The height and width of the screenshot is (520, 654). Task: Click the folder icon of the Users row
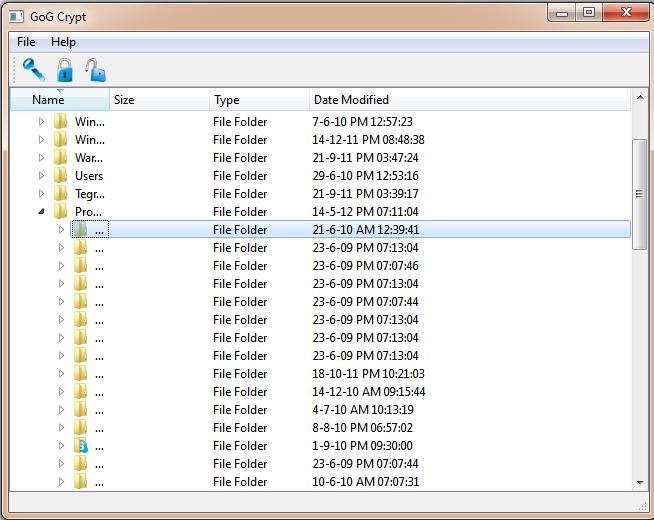60,176
